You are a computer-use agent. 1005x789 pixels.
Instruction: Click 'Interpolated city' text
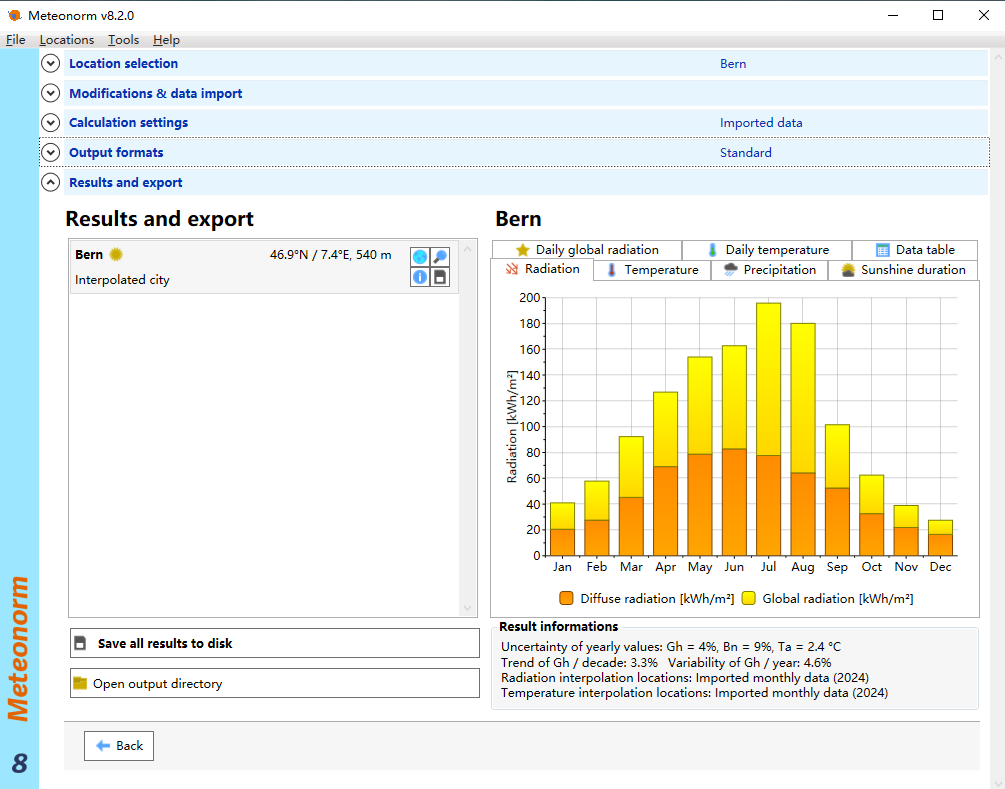122,280
